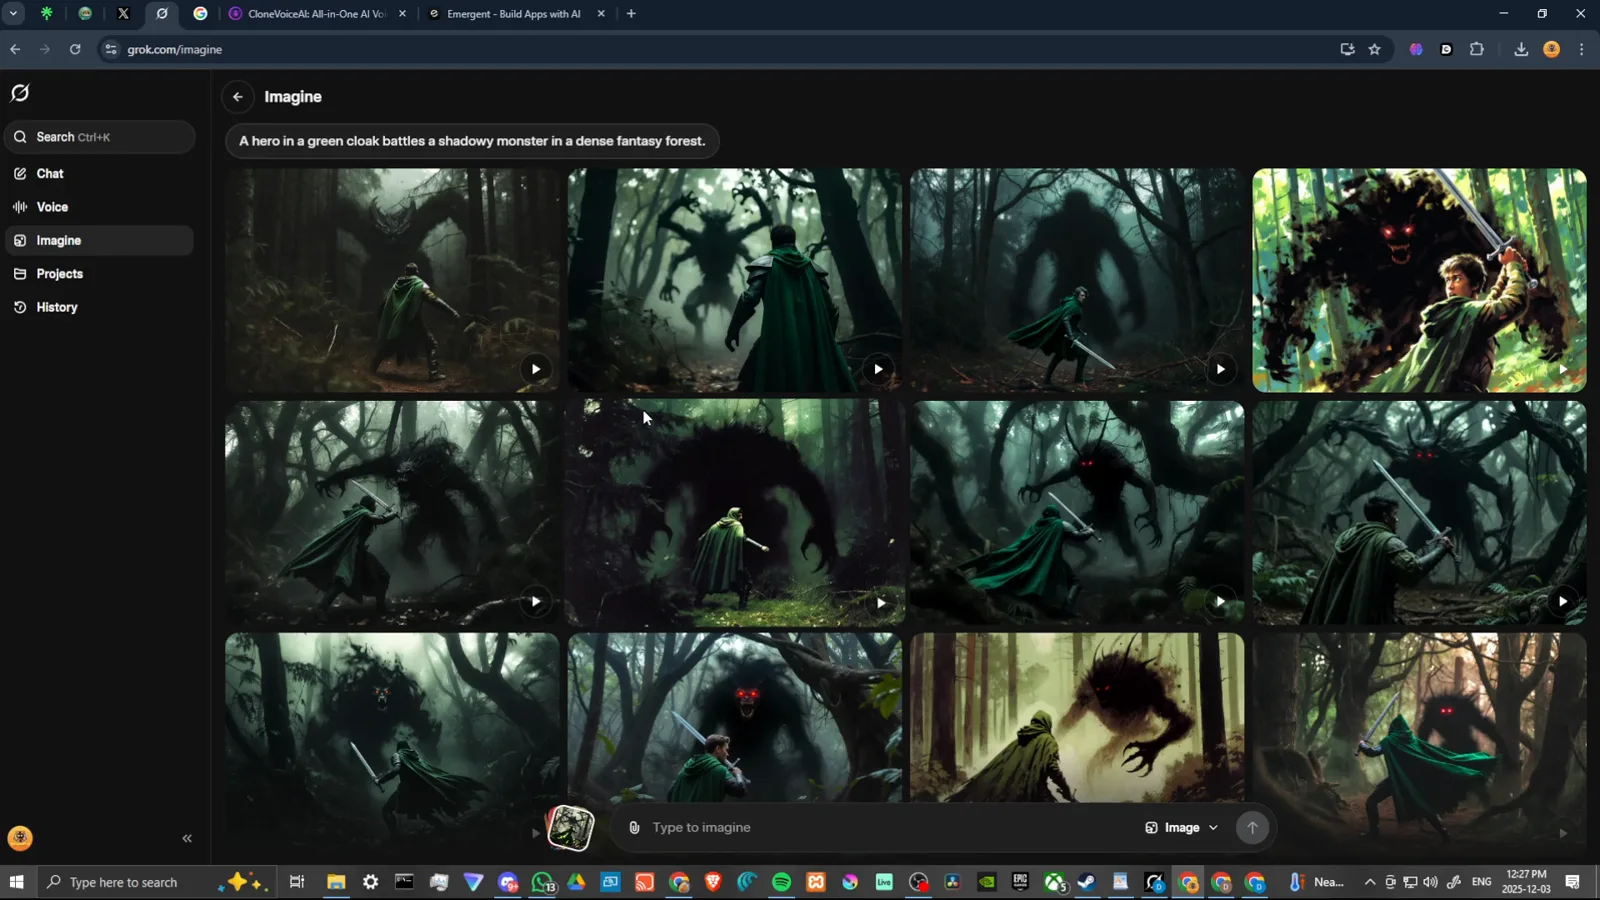Click the green cloak hero prompt text

[x=472, y=141]
